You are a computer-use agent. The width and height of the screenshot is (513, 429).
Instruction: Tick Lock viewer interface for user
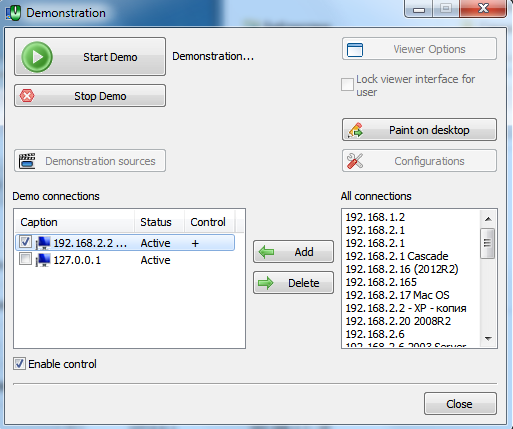(x=347, y=85)
